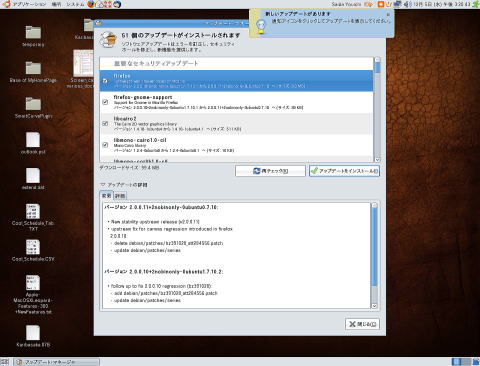This screenshot has width=480, height=366.
Task: Click the panel clock date and time
Action: (442, 4)
